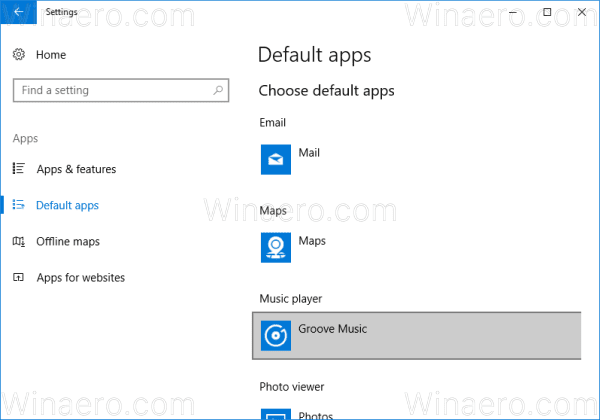The image size is (600, 420).
Task: Click the Apps section header in sidebar
Action: (x=25, y=138)
